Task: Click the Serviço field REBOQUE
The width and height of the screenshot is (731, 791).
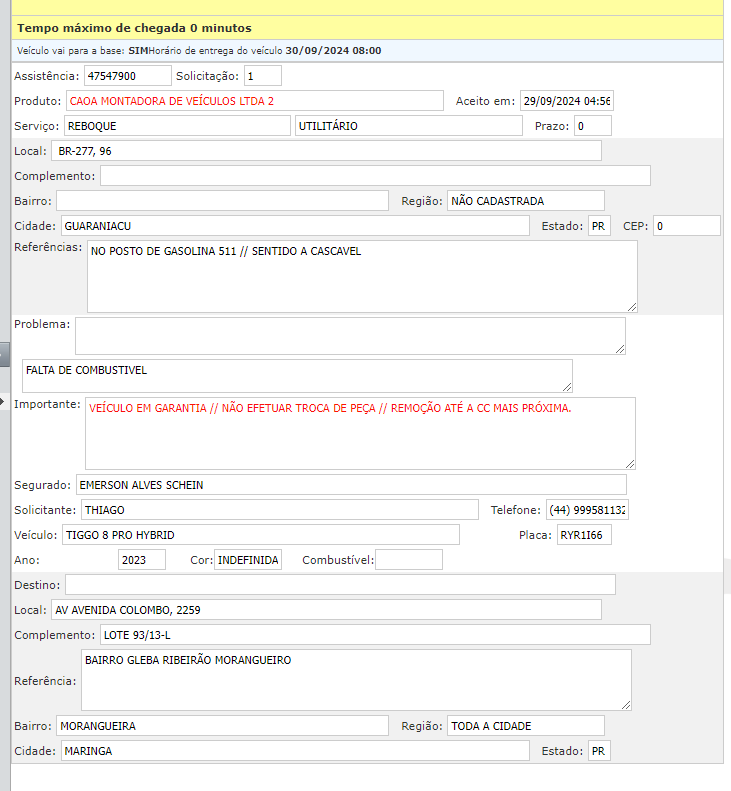Action: pyautogui.click(x=177, y=126)
